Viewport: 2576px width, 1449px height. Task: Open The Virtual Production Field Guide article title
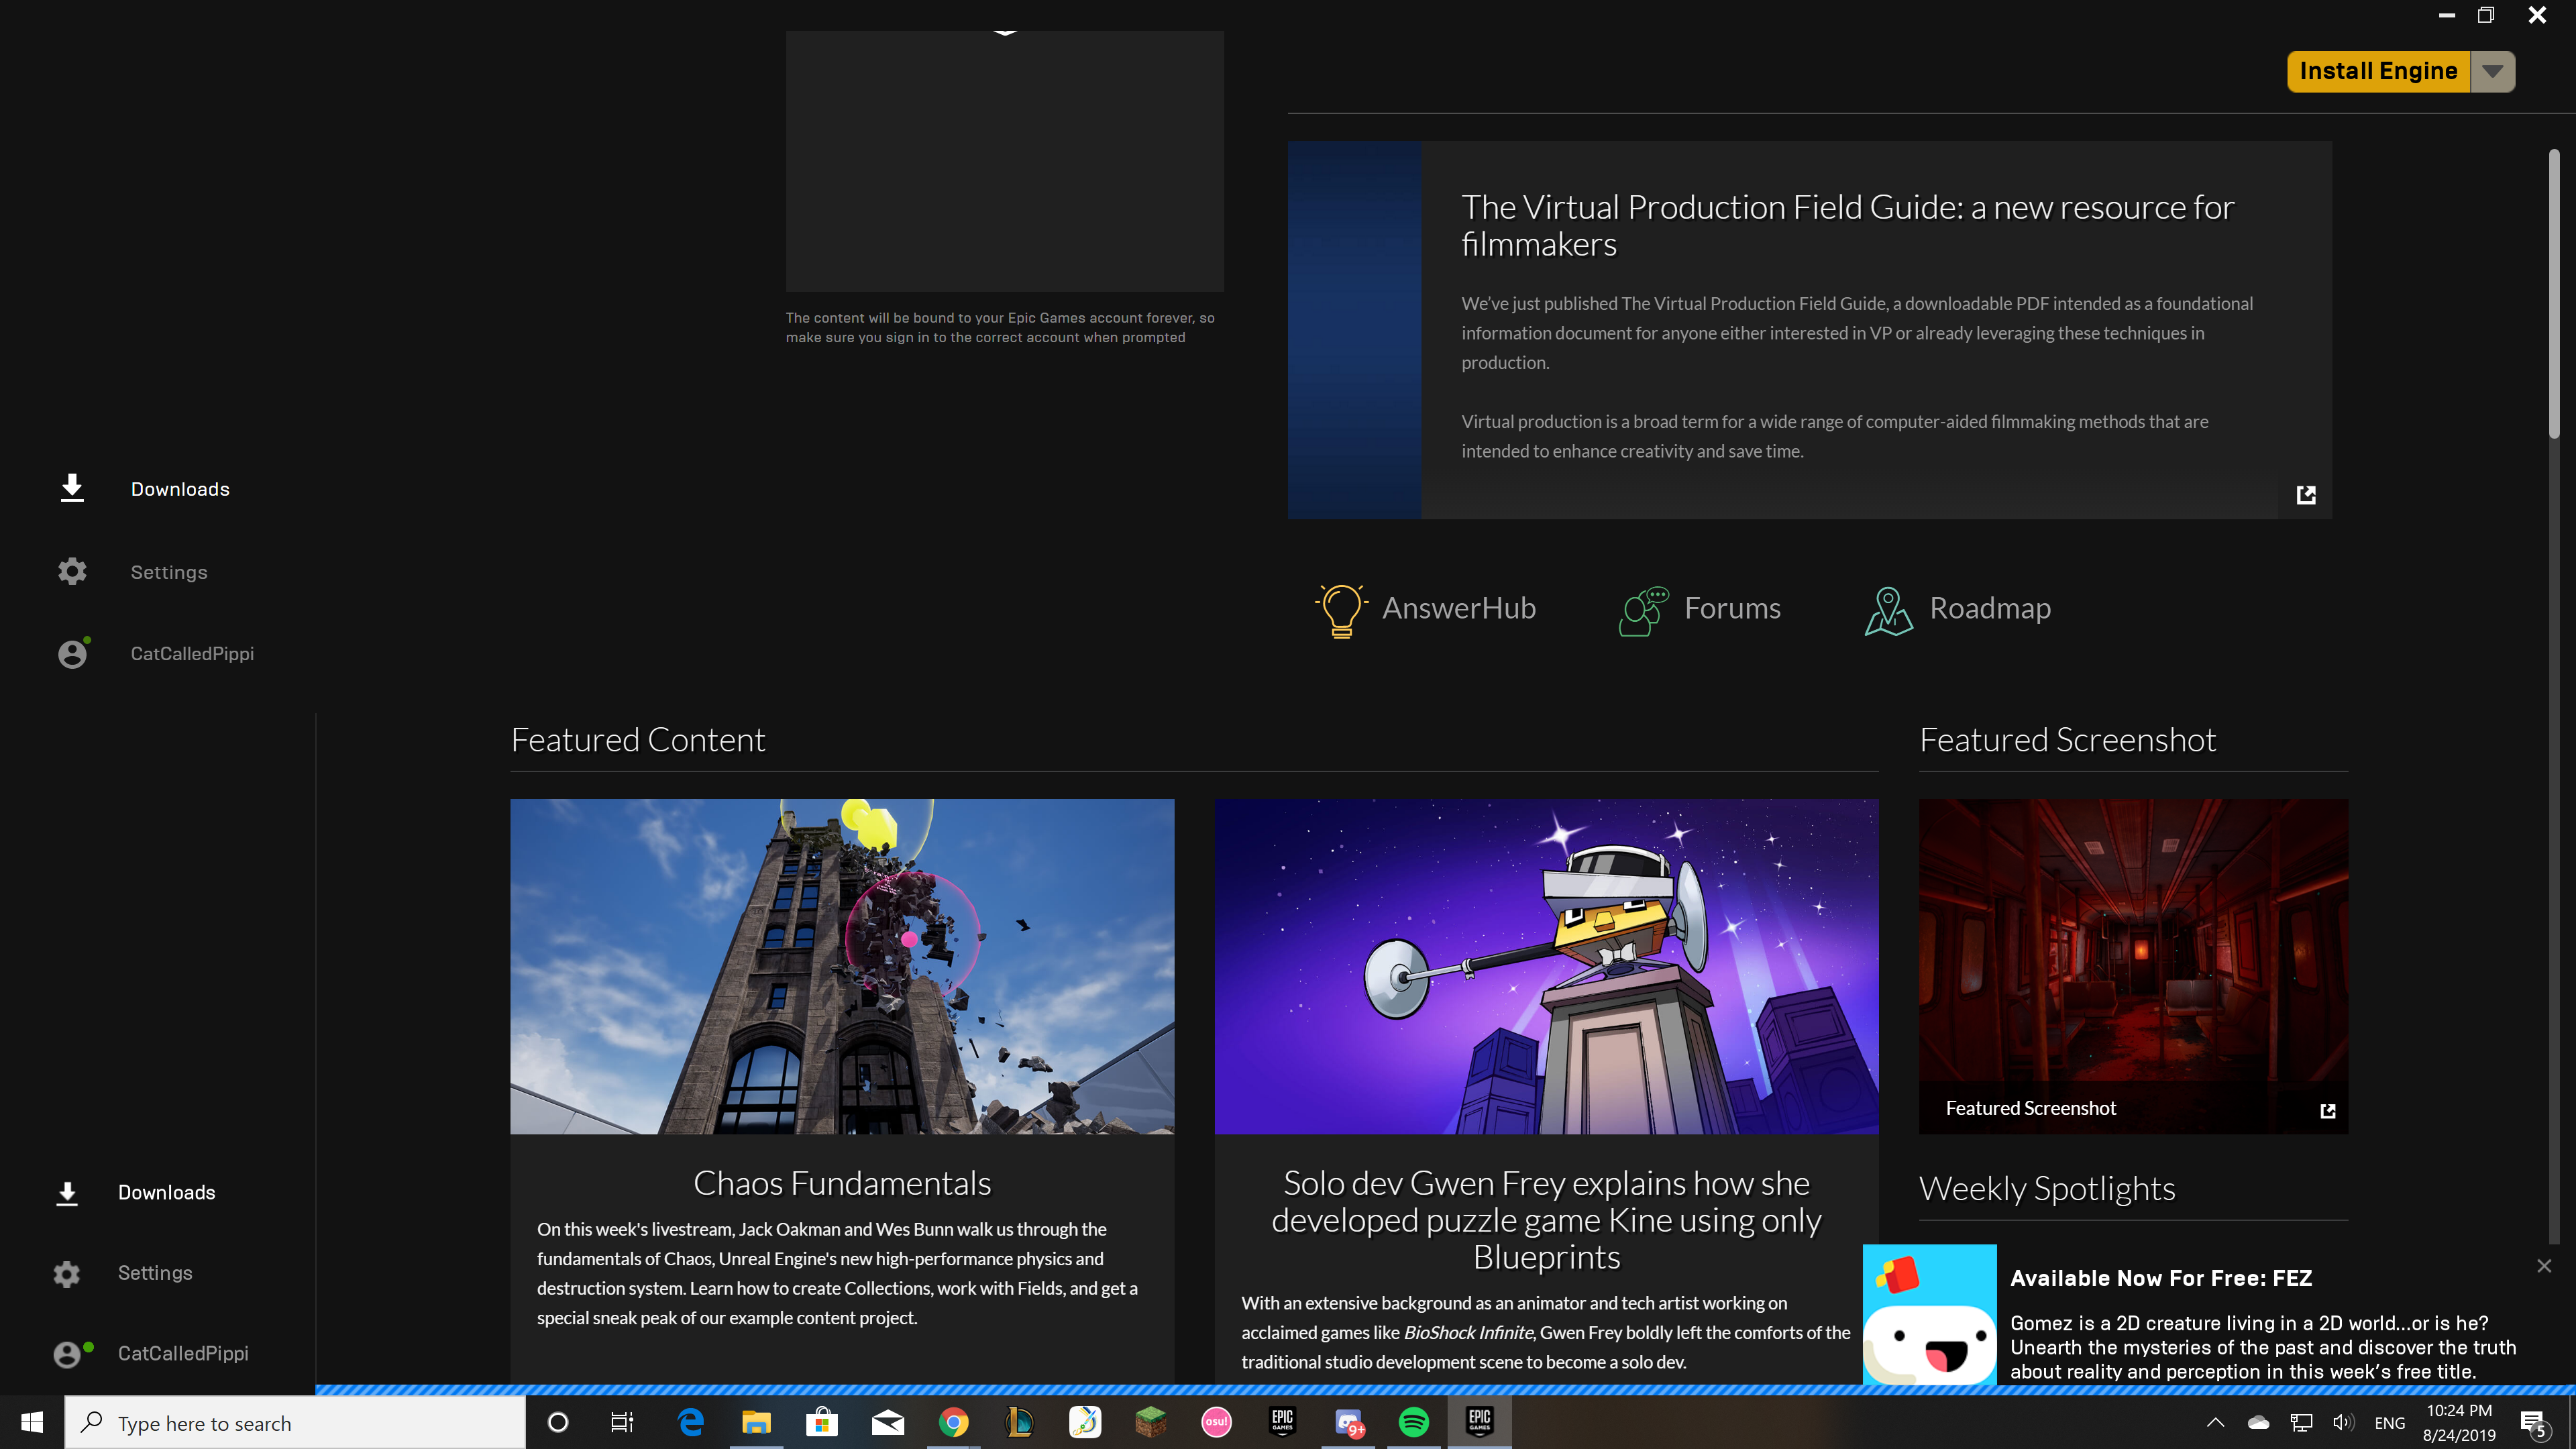1847,225
